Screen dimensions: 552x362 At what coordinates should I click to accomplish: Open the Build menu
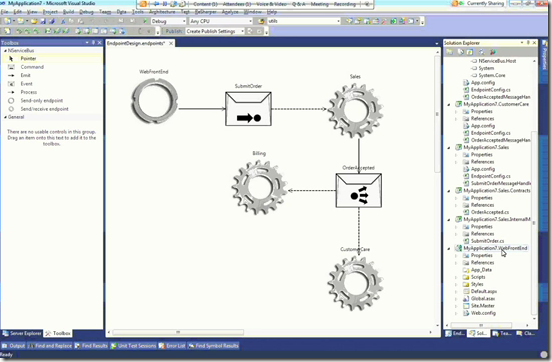[x=68, y=12]
